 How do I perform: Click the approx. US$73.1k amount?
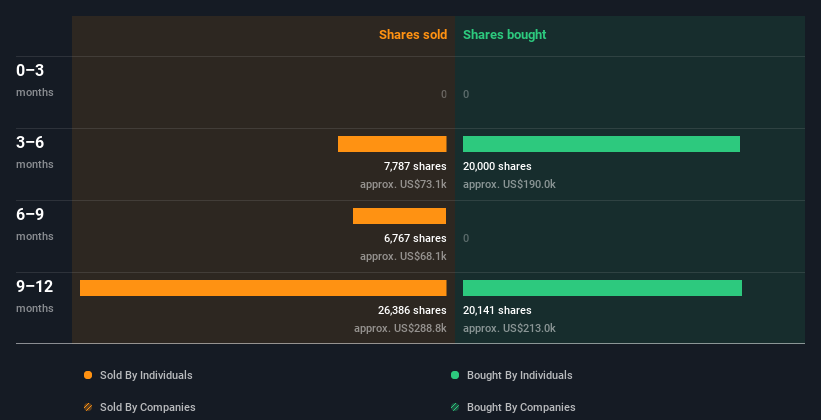(x=403, y=184)
